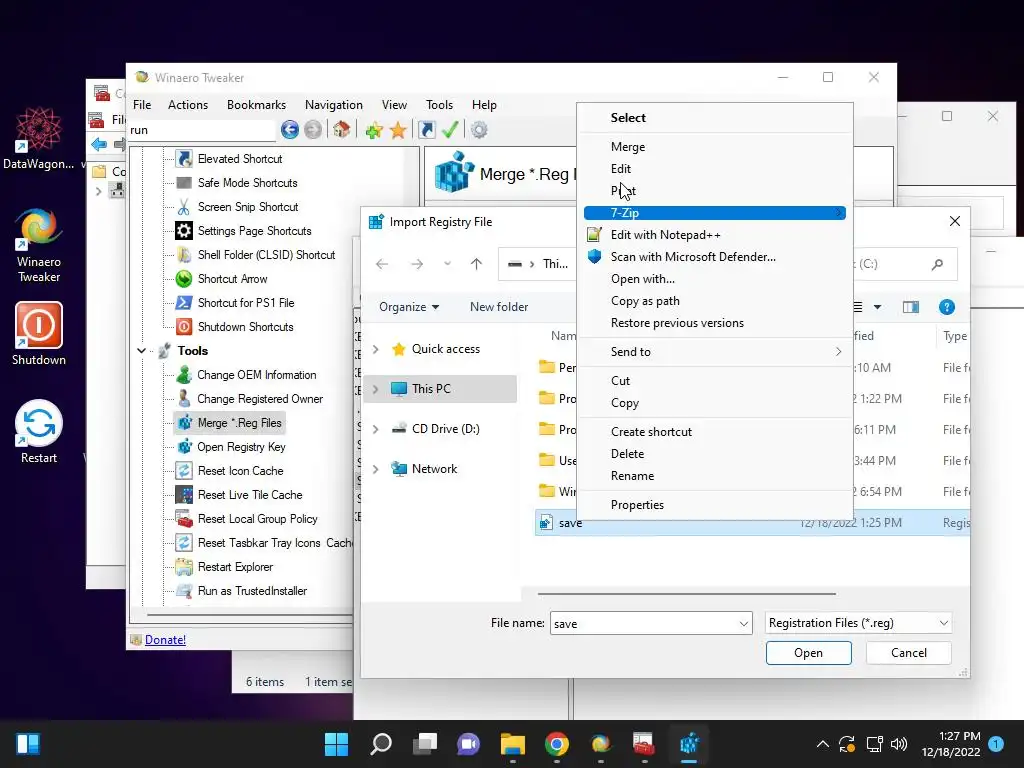Open Task View on the taskbar
The image size is (1024, 768).
(425, 744)
